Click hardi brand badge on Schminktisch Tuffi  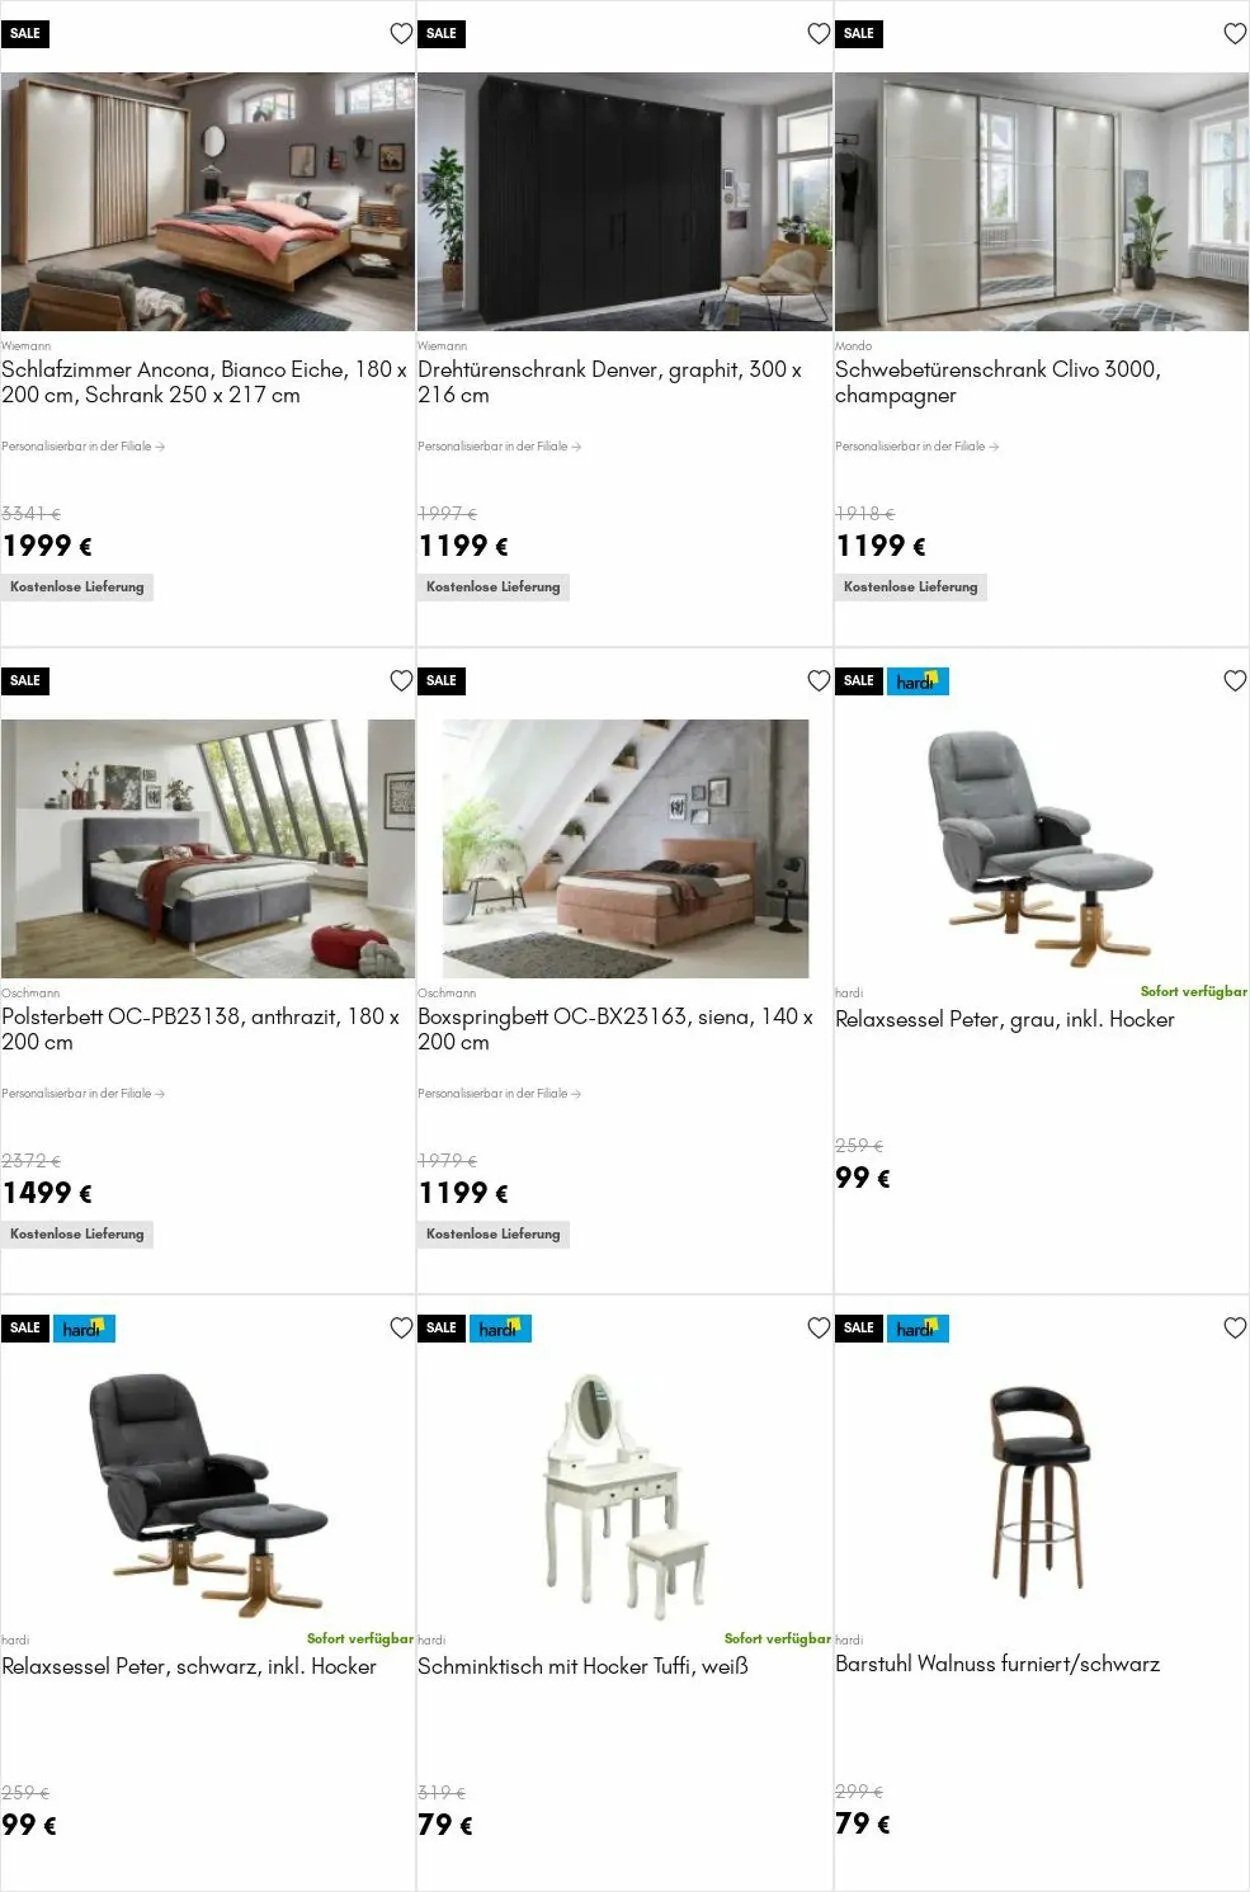pos(500,1328)
